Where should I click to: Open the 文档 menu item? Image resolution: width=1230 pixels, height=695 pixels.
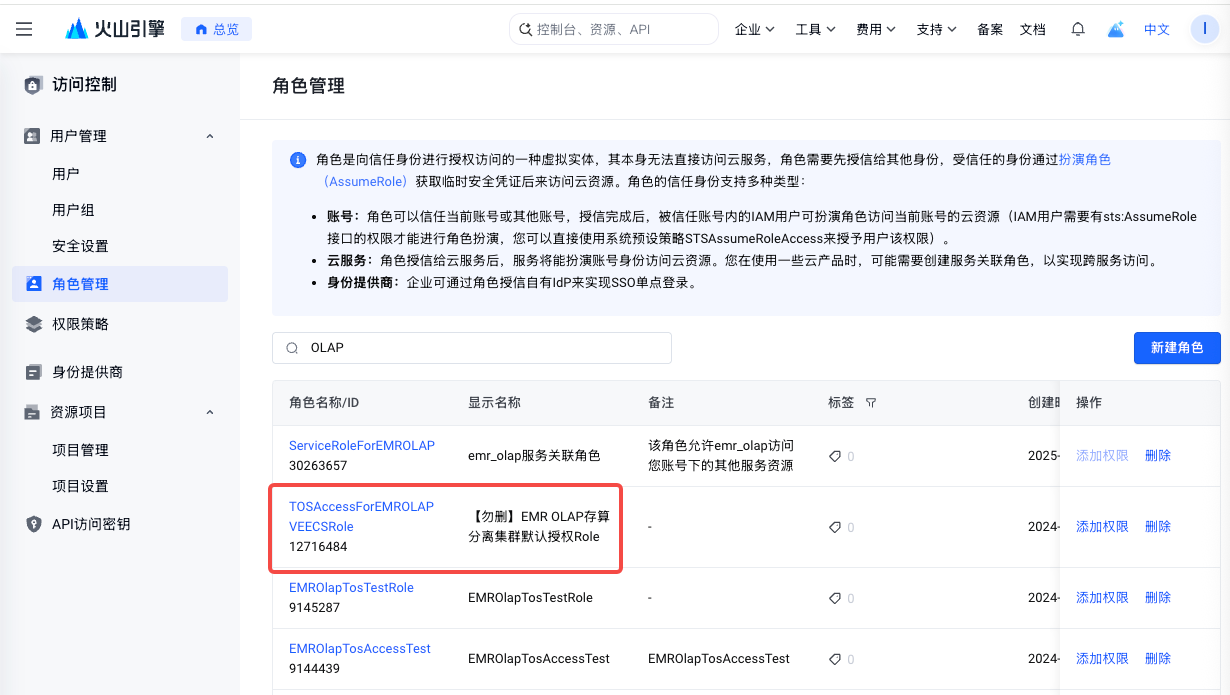coord(1033,30)
